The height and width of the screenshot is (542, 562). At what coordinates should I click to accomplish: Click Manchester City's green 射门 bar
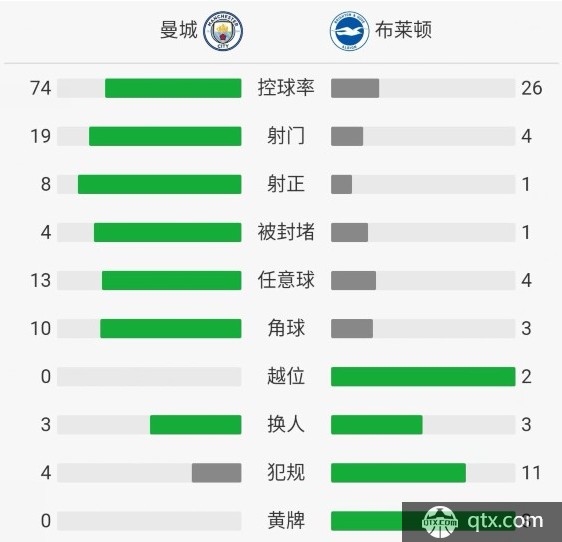click(165, 136)
